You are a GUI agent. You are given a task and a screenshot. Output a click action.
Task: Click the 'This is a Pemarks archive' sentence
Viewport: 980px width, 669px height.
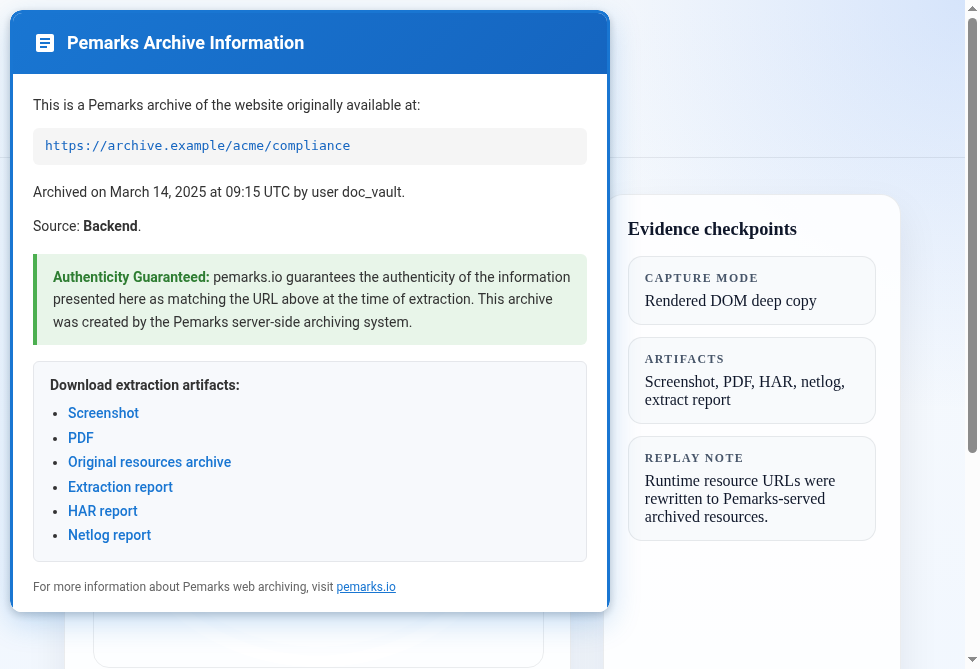[x=226, y=105]
